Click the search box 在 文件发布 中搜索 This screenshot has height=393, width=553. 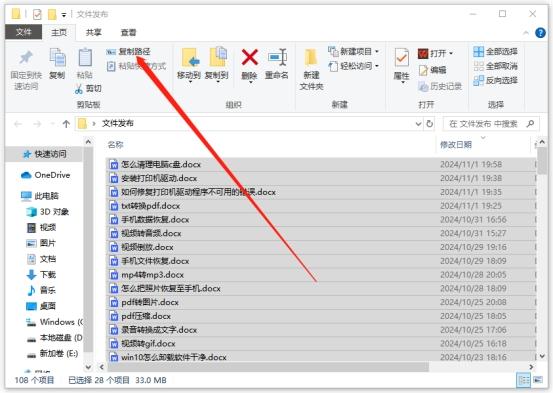[x=491, y=124]
